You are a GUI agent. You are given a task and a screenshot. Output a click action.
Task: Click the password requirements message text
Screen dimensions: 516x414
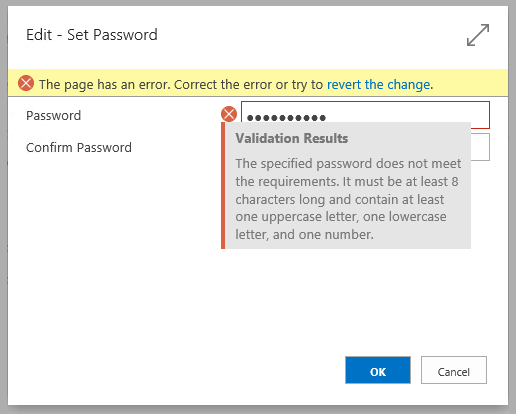[348, 199]
